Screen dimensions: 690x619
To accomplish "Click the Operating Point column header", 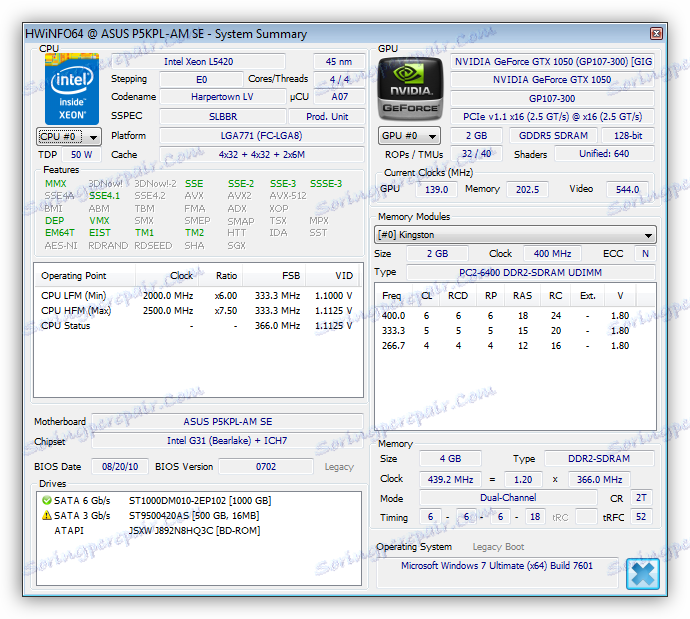I will pyautogui.click(x=75, y=275).
